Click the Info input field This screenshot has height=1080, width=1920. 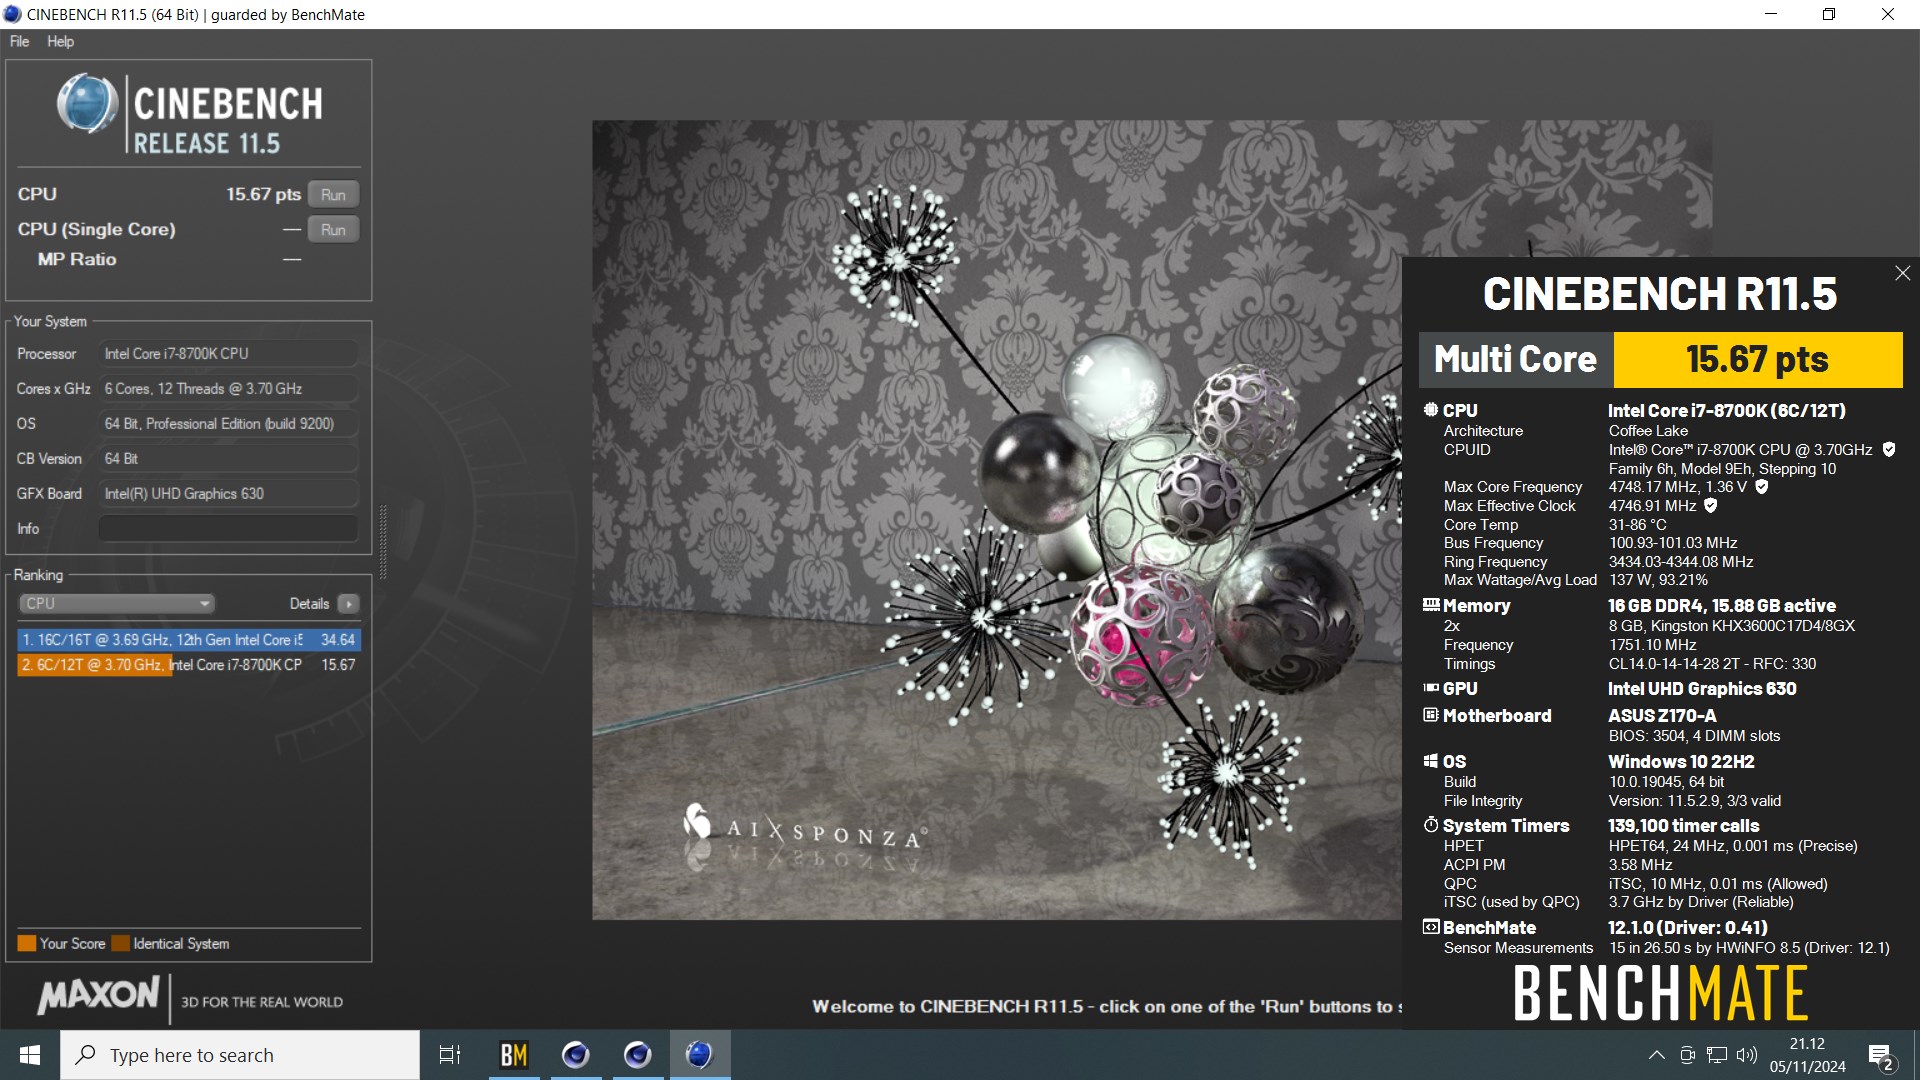point(228,529)
